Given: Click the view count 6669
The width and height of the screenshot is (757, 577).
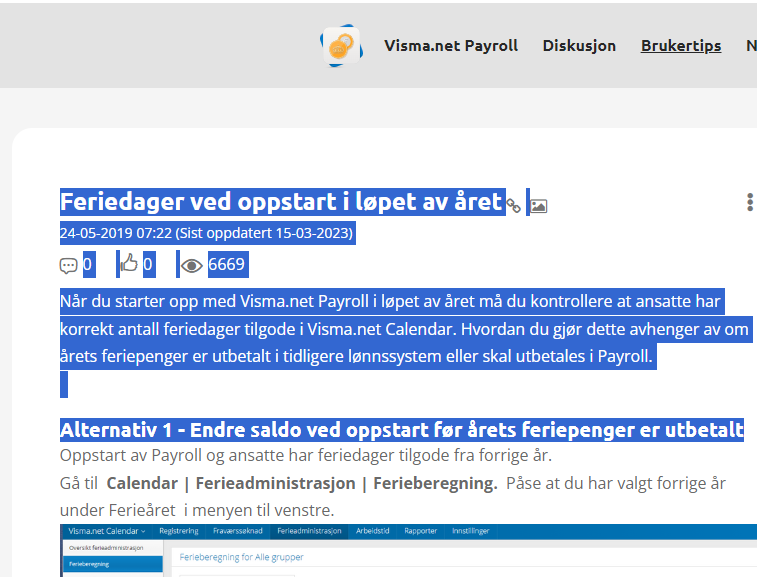Looking at the screenshot, I should (226, 265).
